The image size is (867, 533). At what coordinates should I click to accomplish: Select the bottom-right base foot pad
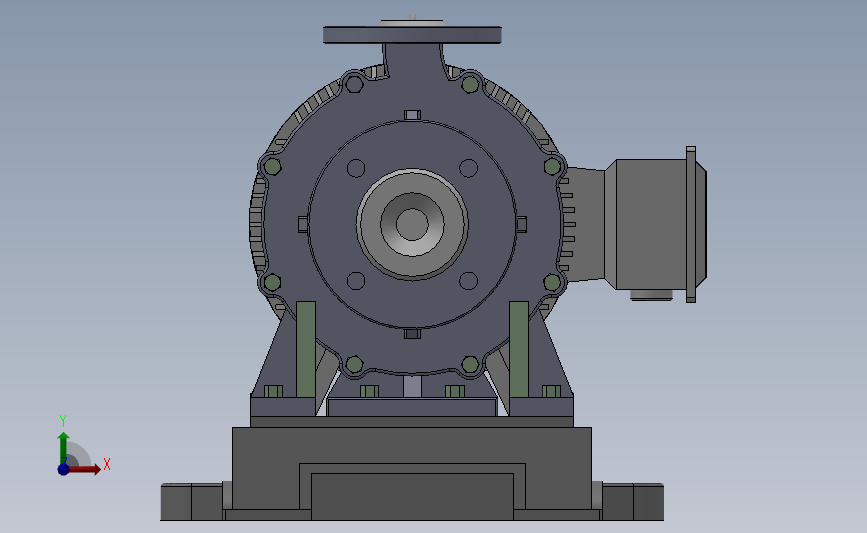coord(633,502)
